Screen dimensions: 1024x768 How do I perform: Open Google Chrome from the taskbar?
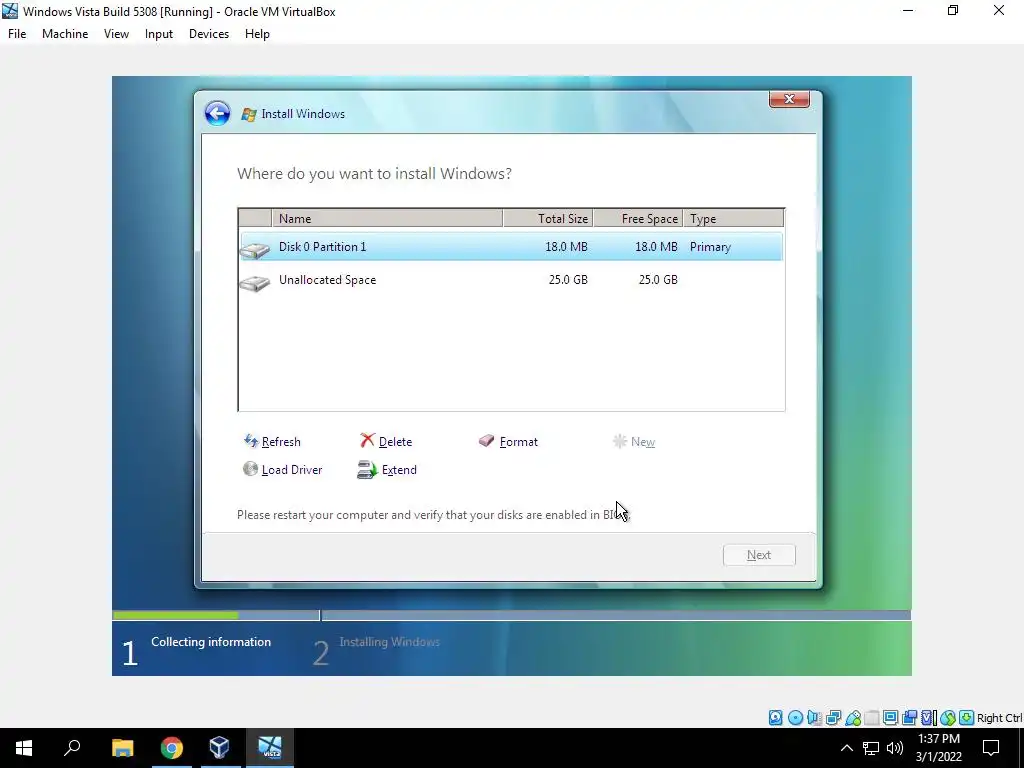click(x=171, y=748)
